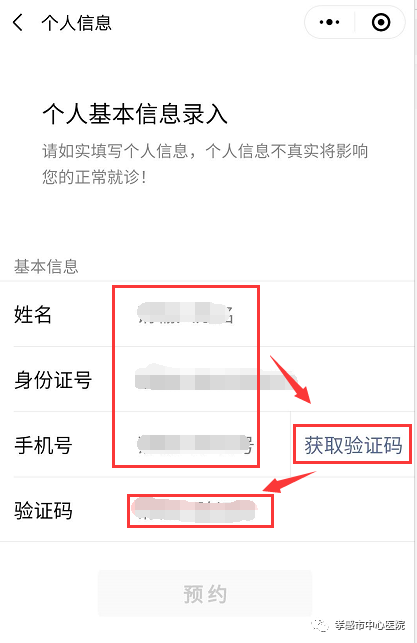Select the 验证码 field label

click(x=43, y=511)
